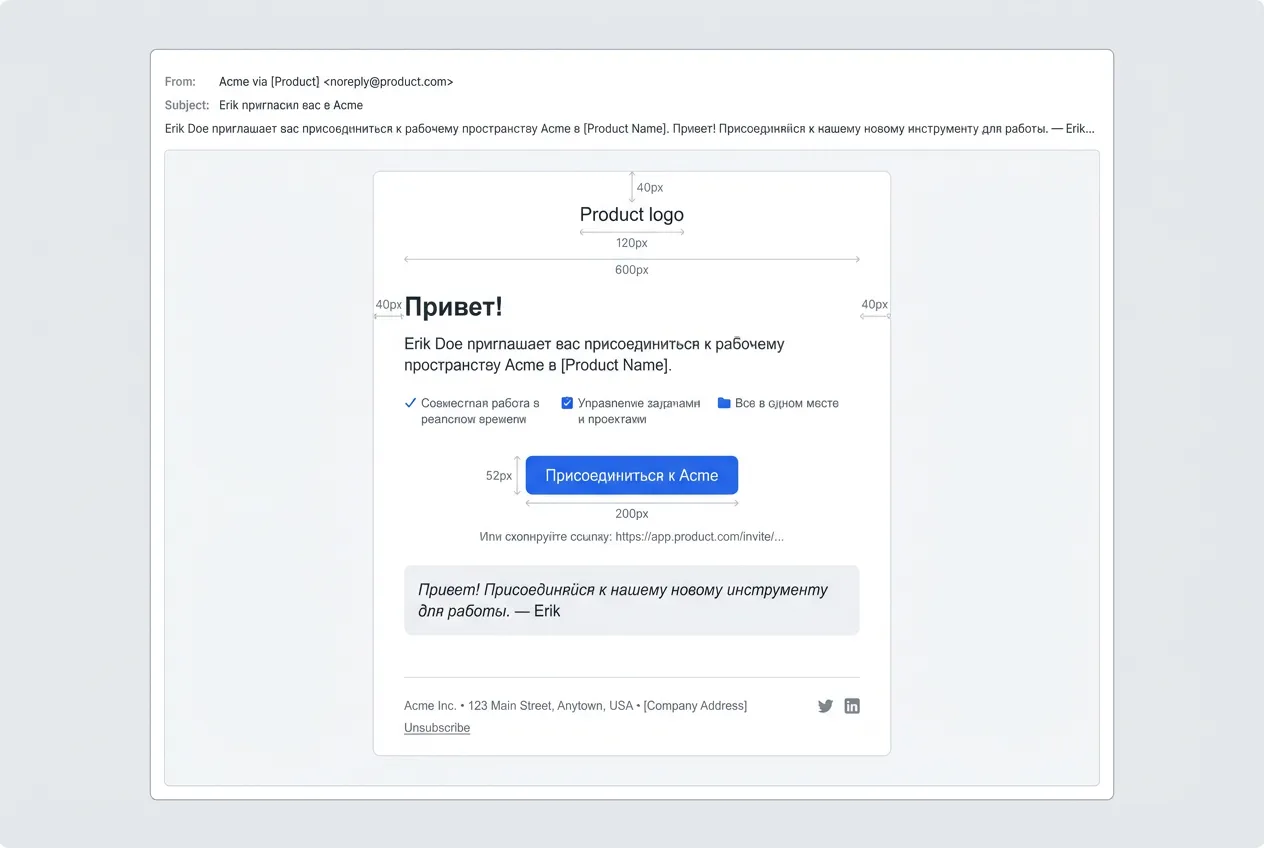Click the app.product.com invite link text
Viewport: 1264px width, 848px height.
point(699,537)
